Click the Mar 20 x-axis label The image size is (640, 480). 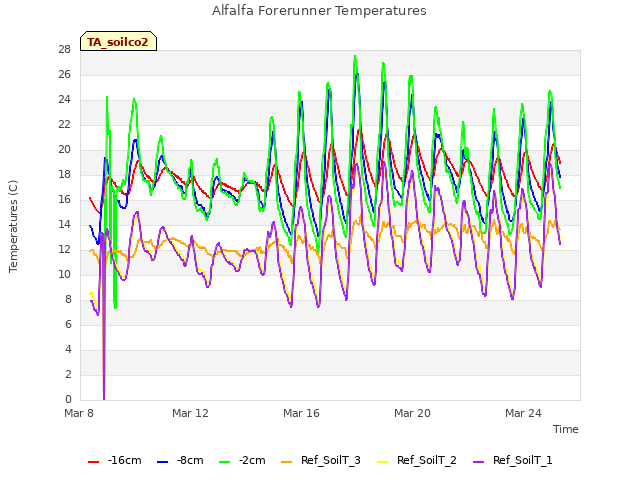[x=412, y=413]
